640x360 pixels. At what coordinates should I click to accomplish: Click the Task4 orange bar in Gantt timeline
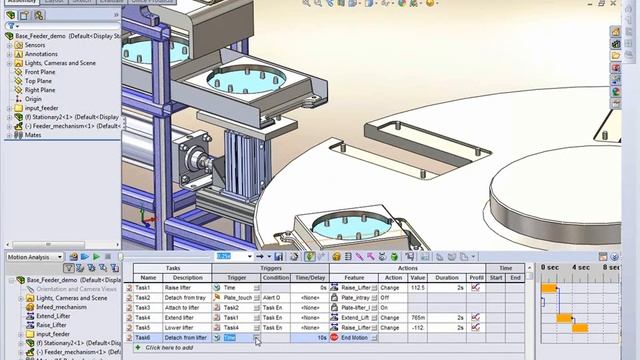point(564,318)
